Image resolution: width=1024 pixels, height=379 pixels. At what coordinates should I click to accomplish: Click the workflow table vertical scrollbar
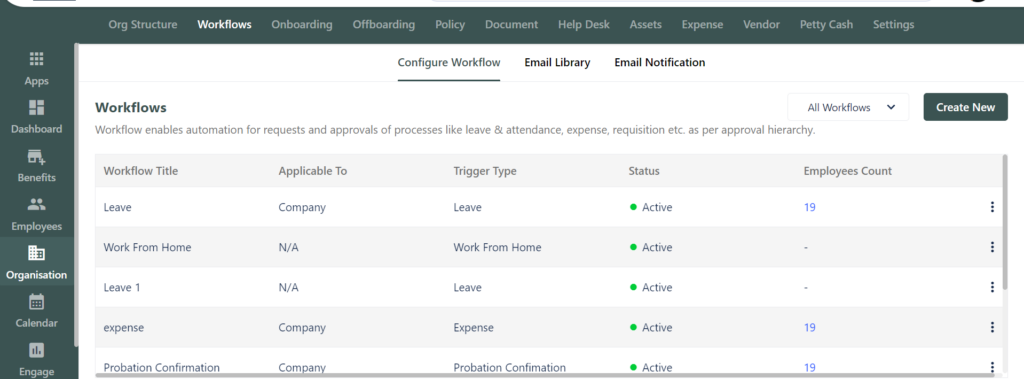pos(1004,222)
